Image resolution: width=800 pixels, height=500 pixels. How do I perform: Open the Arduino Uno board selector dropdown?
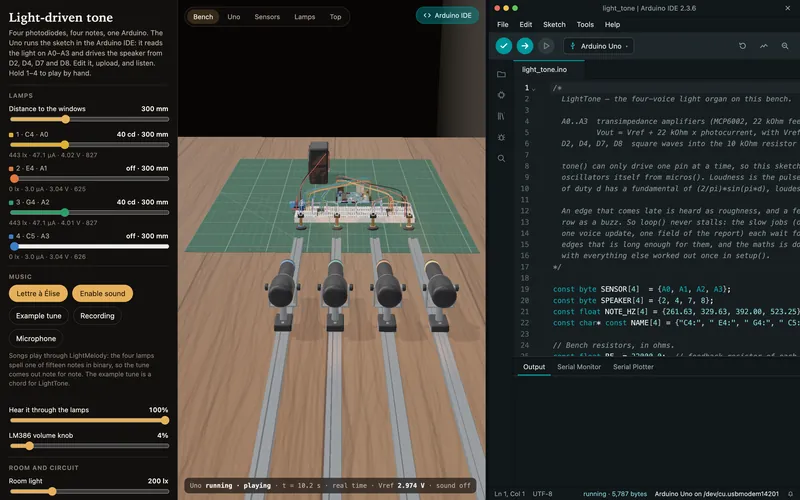[x=598, y=46]
